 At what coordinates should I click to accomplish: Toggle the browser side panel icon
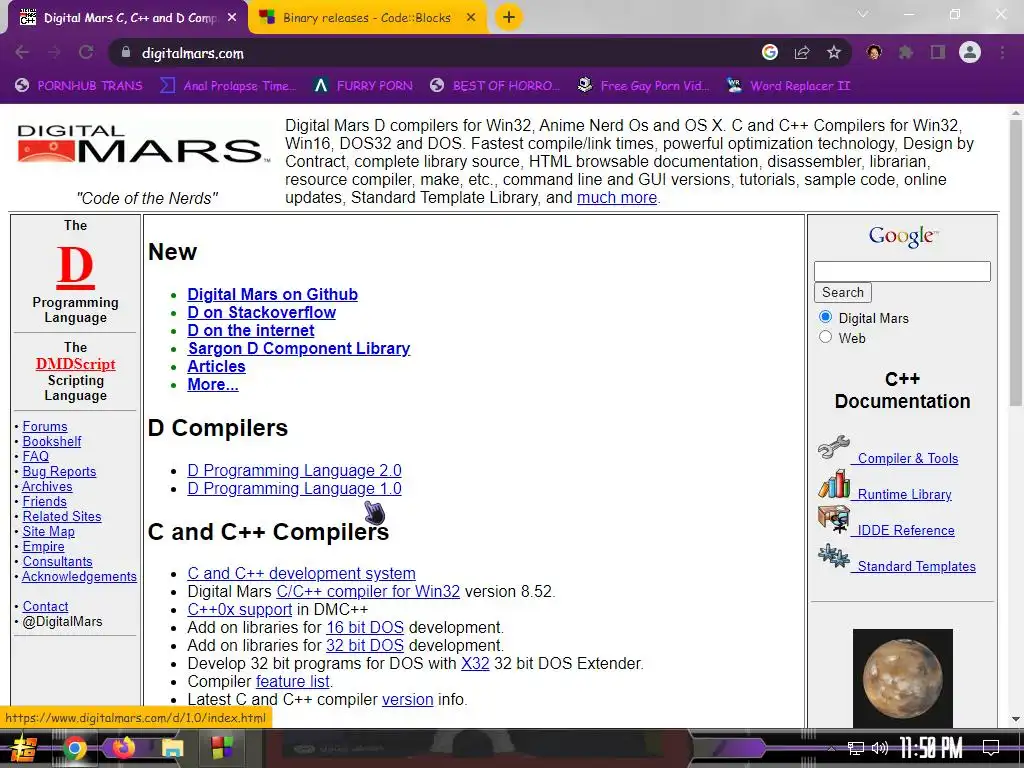(x=938, y=52)
